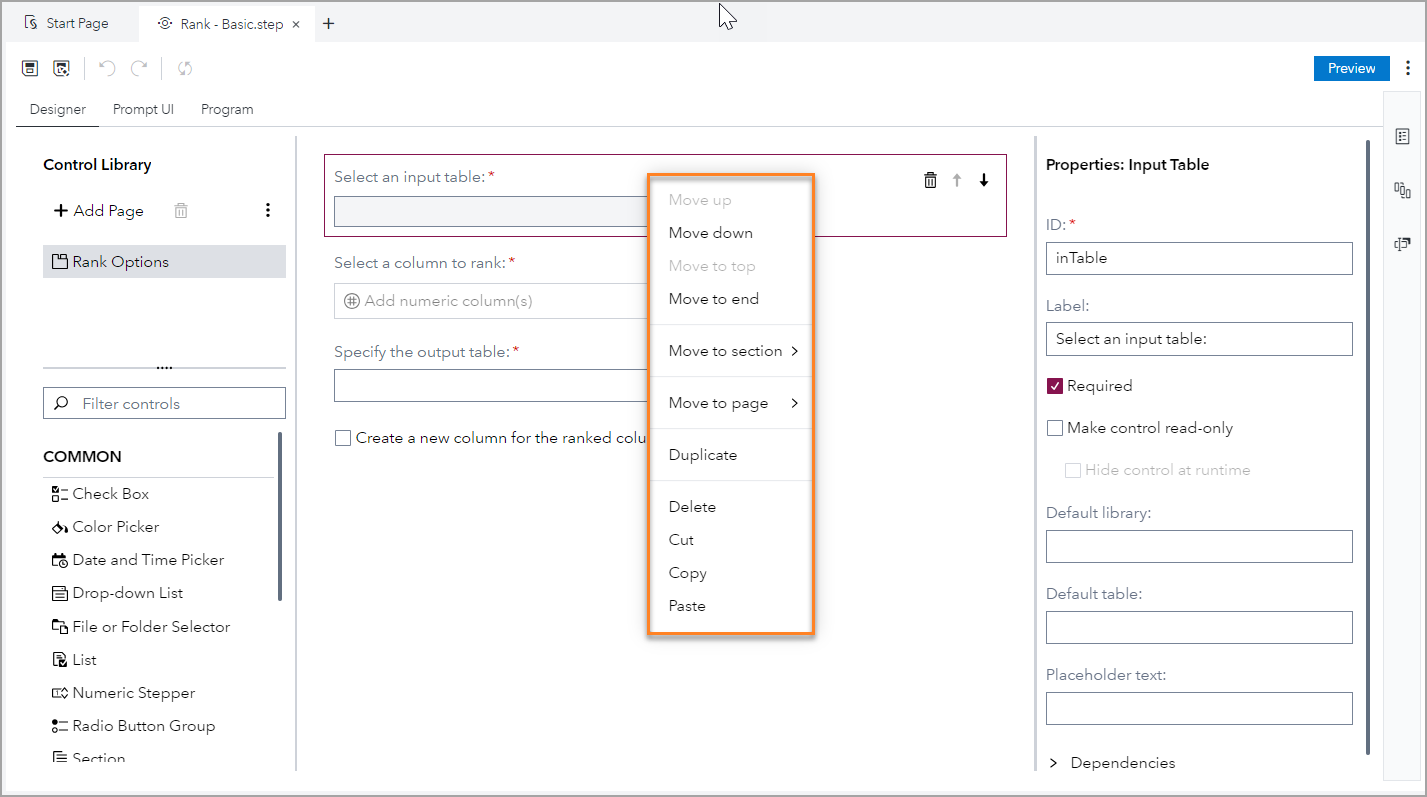Click the Save icon in the toolbar

(x=30, y=67)
